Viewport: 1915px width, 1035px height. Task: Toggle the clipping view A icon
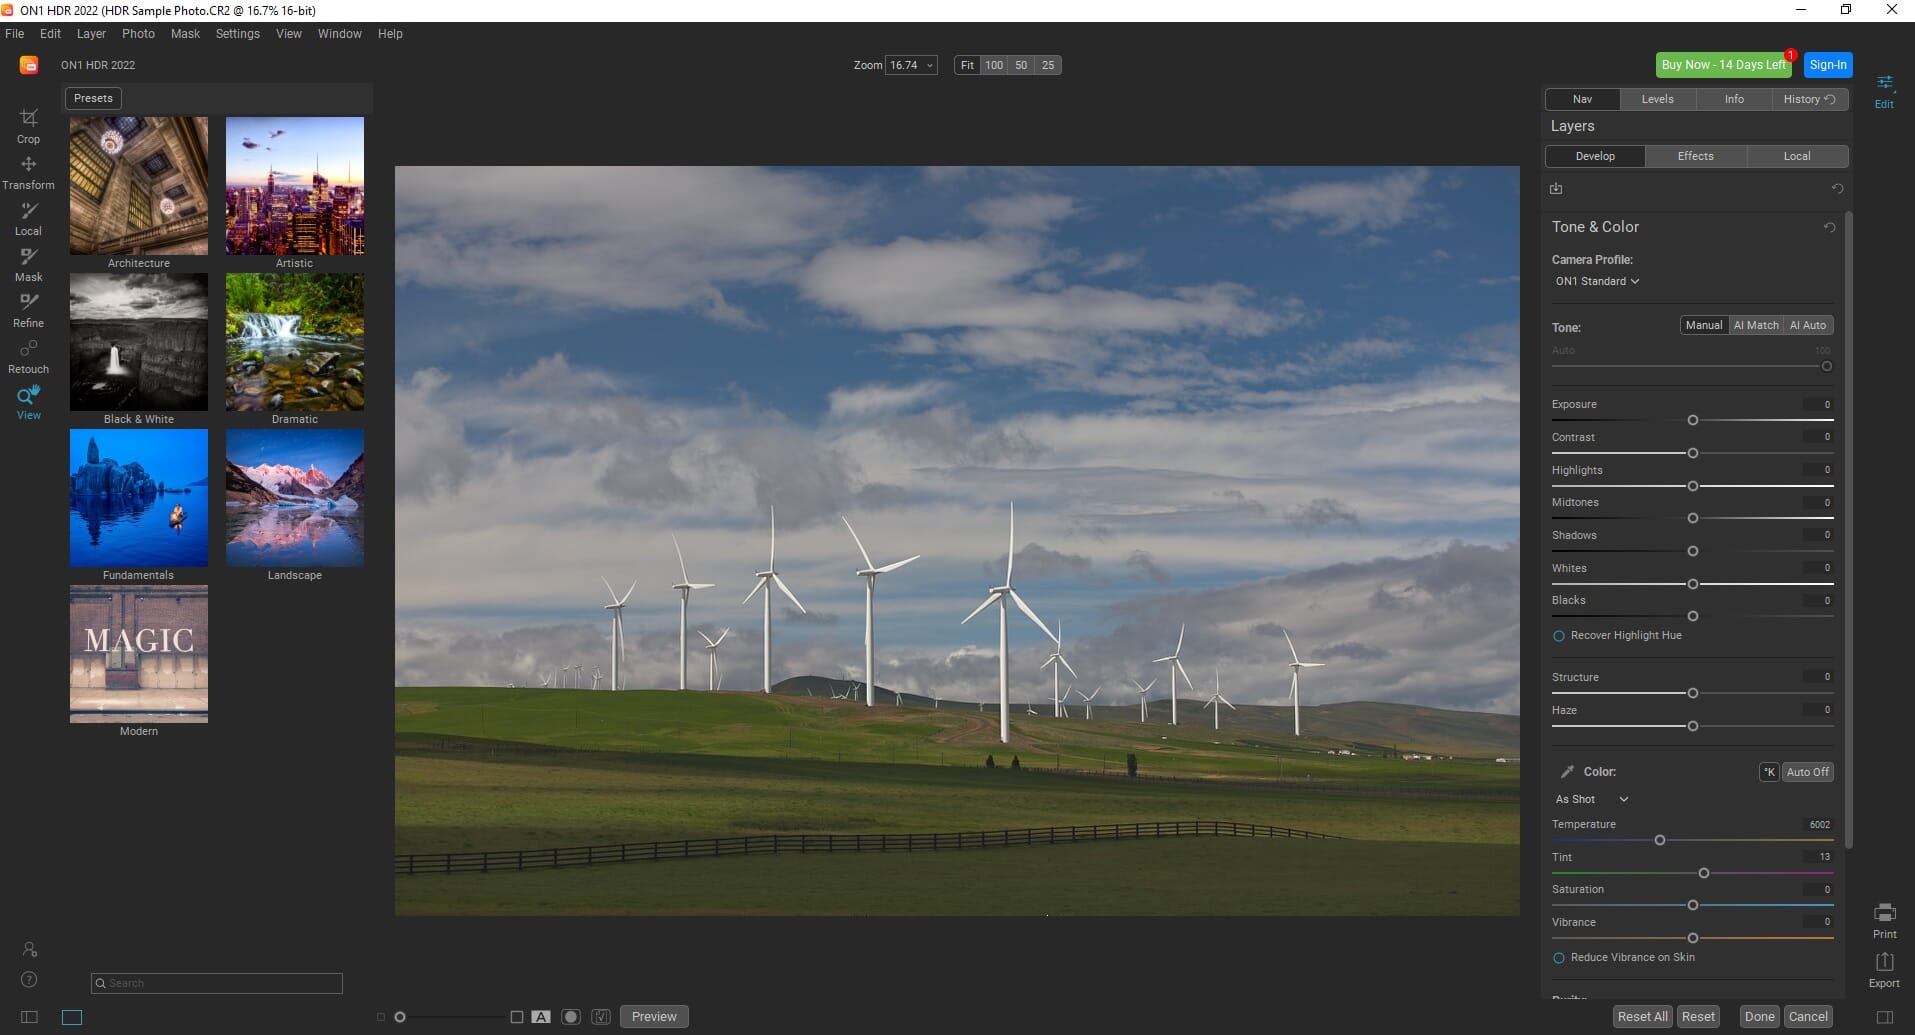[541, 1017]
